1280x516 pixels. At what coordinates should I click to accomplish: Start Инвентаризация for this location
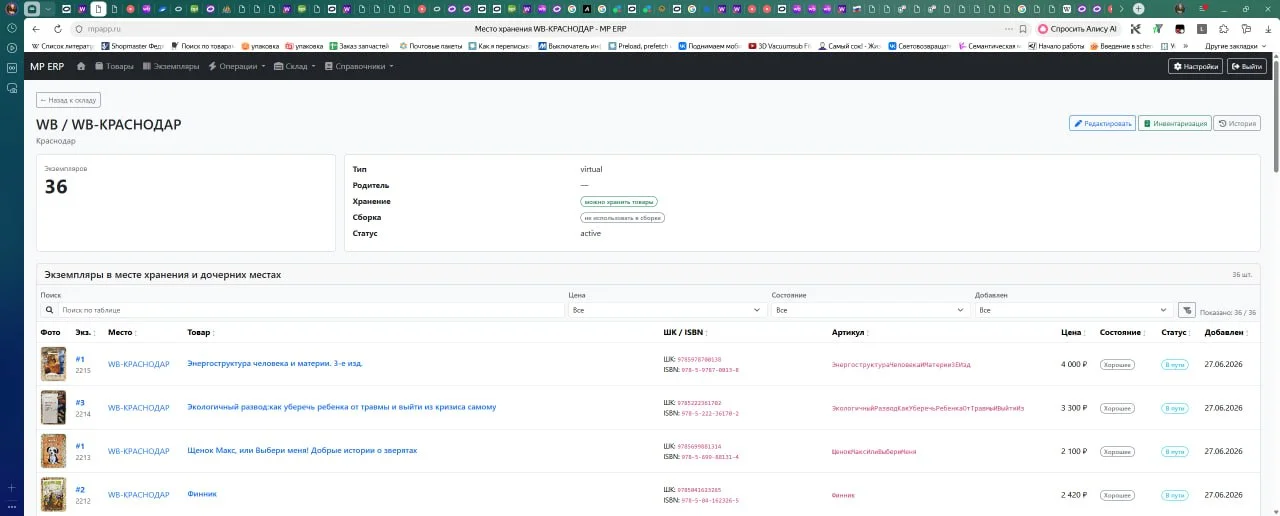click(1175, 124)
